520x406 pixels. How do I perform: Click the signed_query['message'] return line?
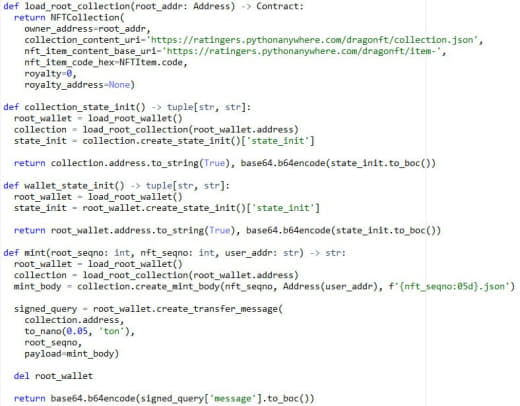(164, 399)
